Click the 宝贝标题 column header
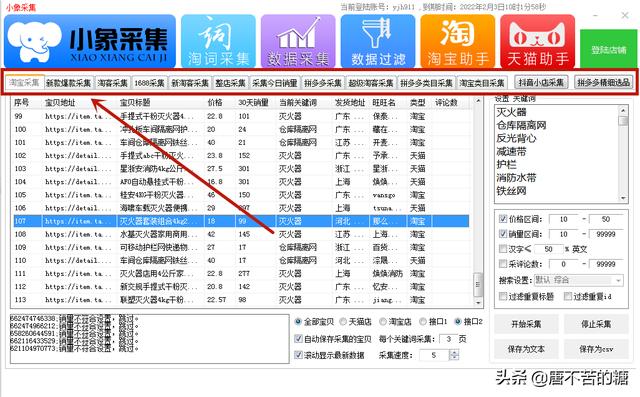Screen dimensions: 640x397 click(x=161, y=102)
